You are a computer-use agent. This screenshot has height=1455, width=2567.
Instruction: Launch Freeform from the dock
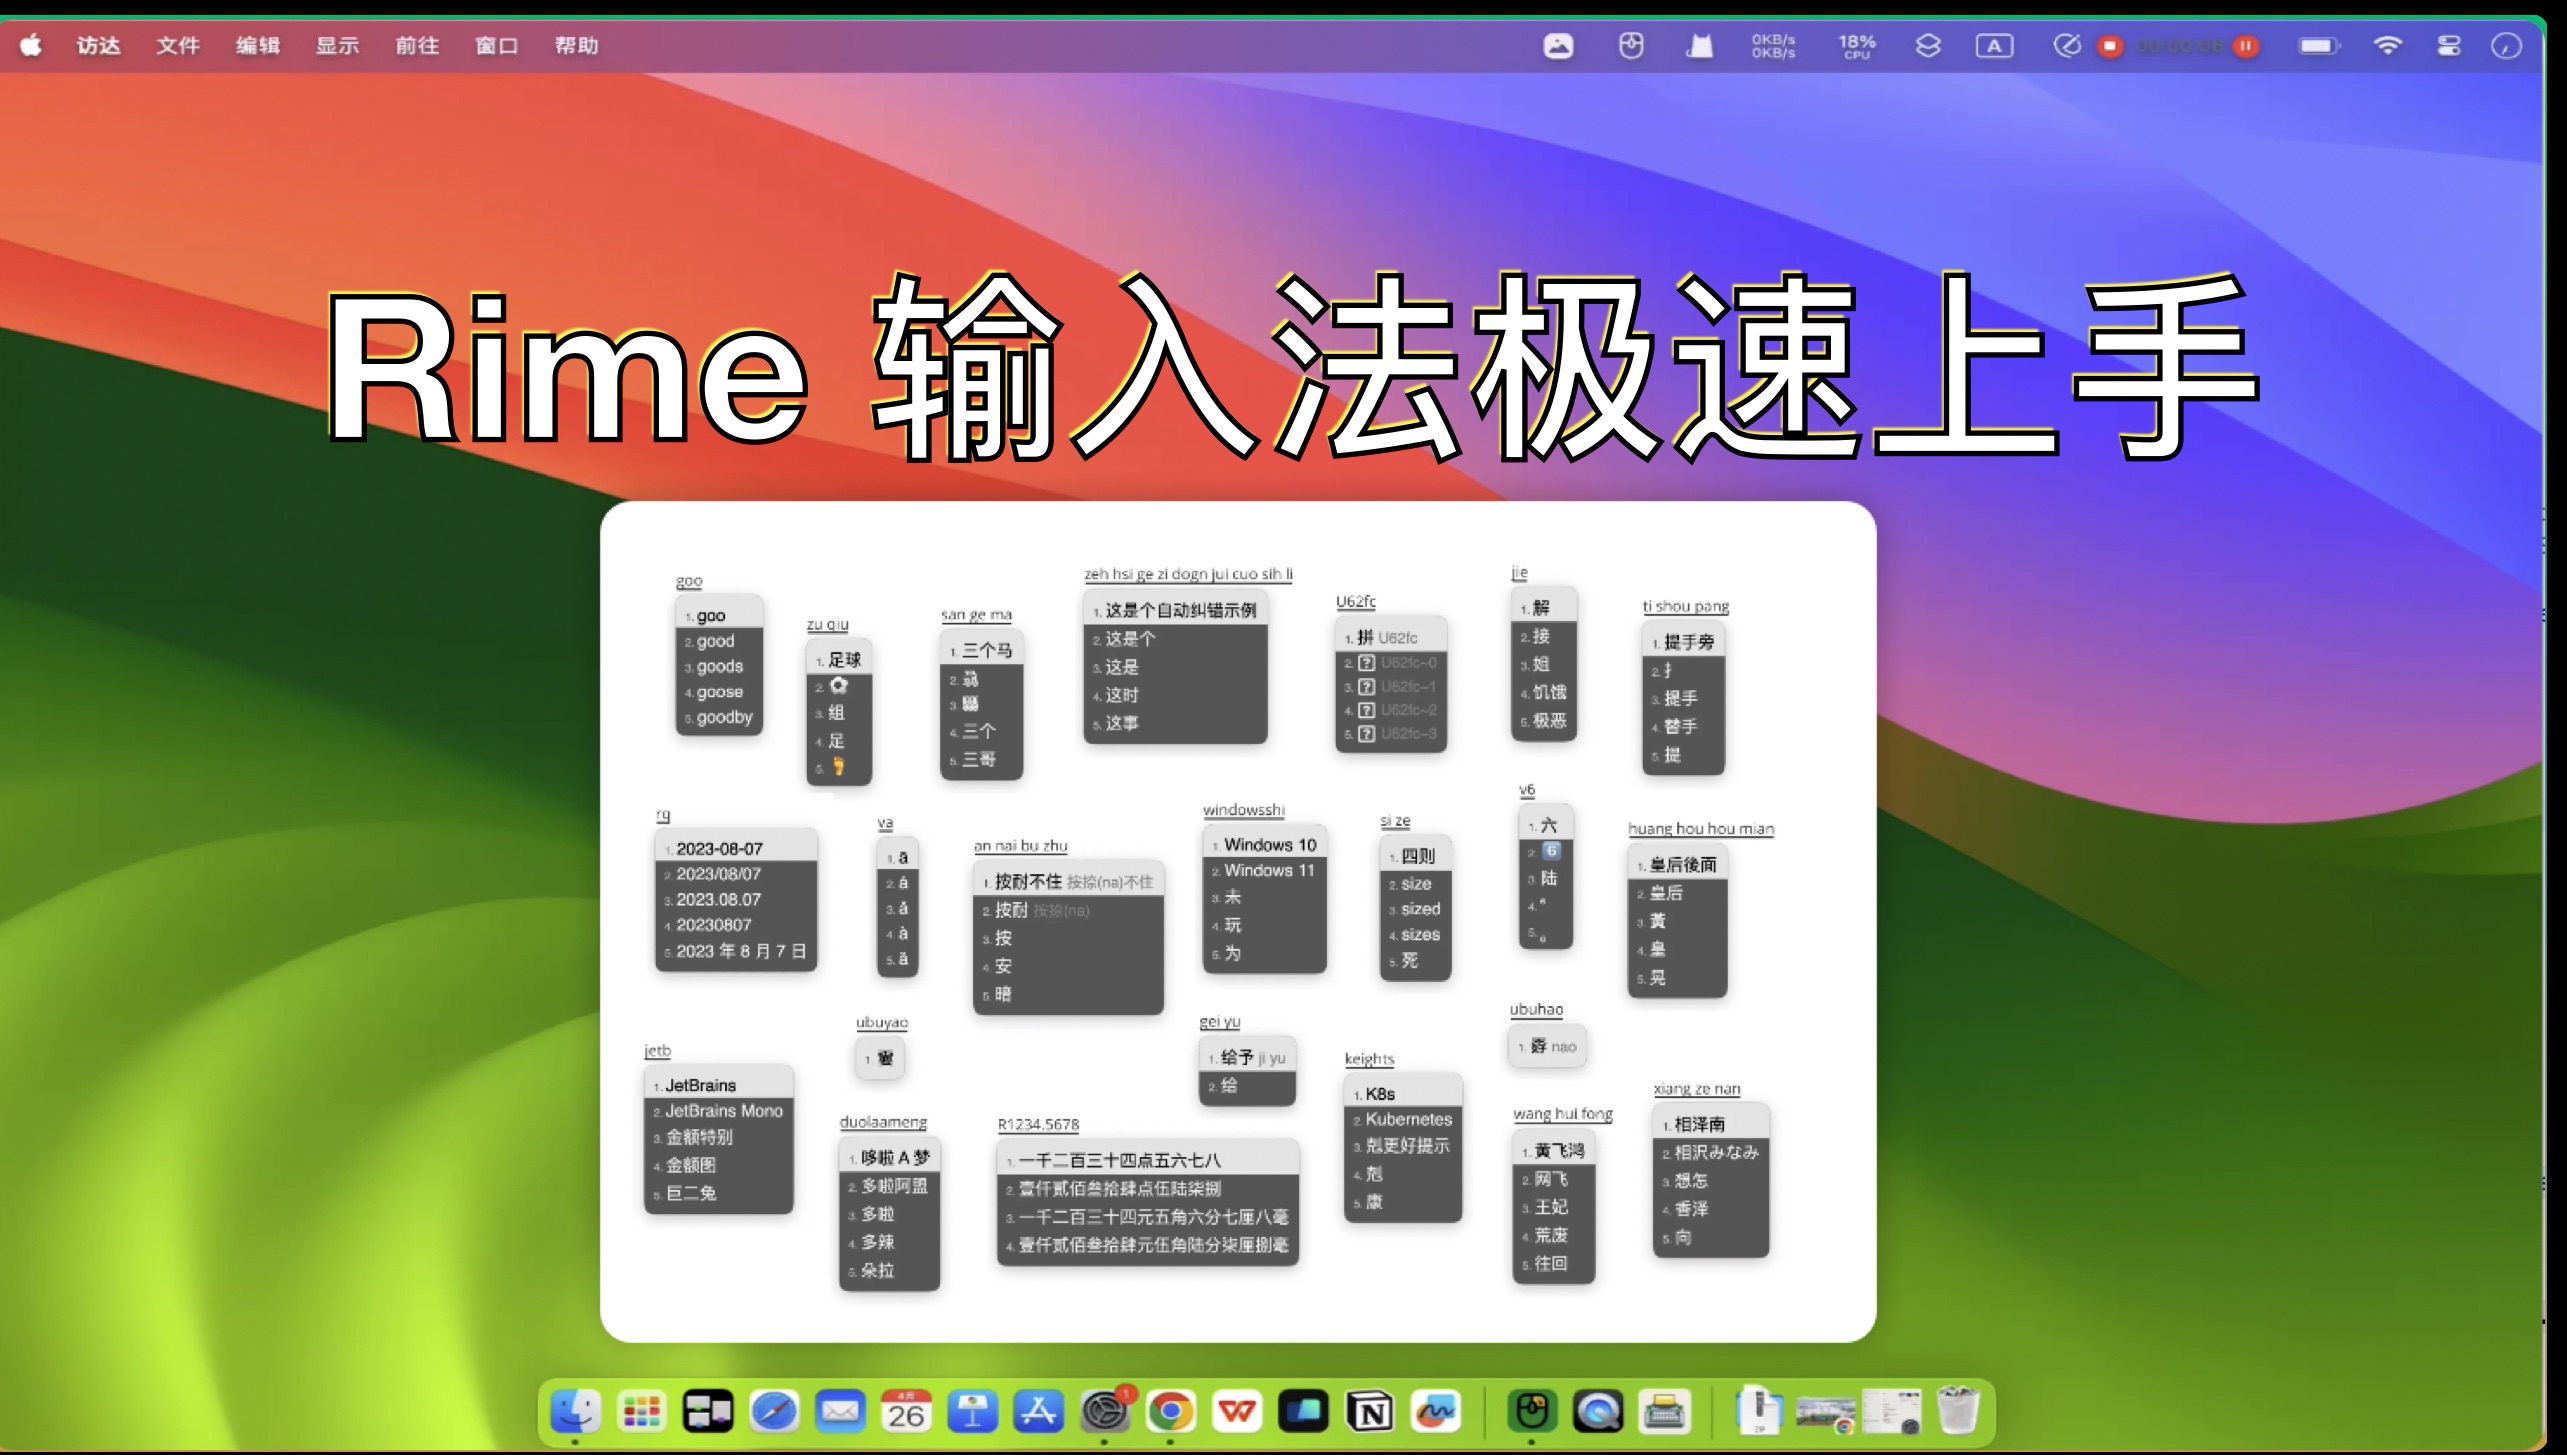[1436, 1412]
